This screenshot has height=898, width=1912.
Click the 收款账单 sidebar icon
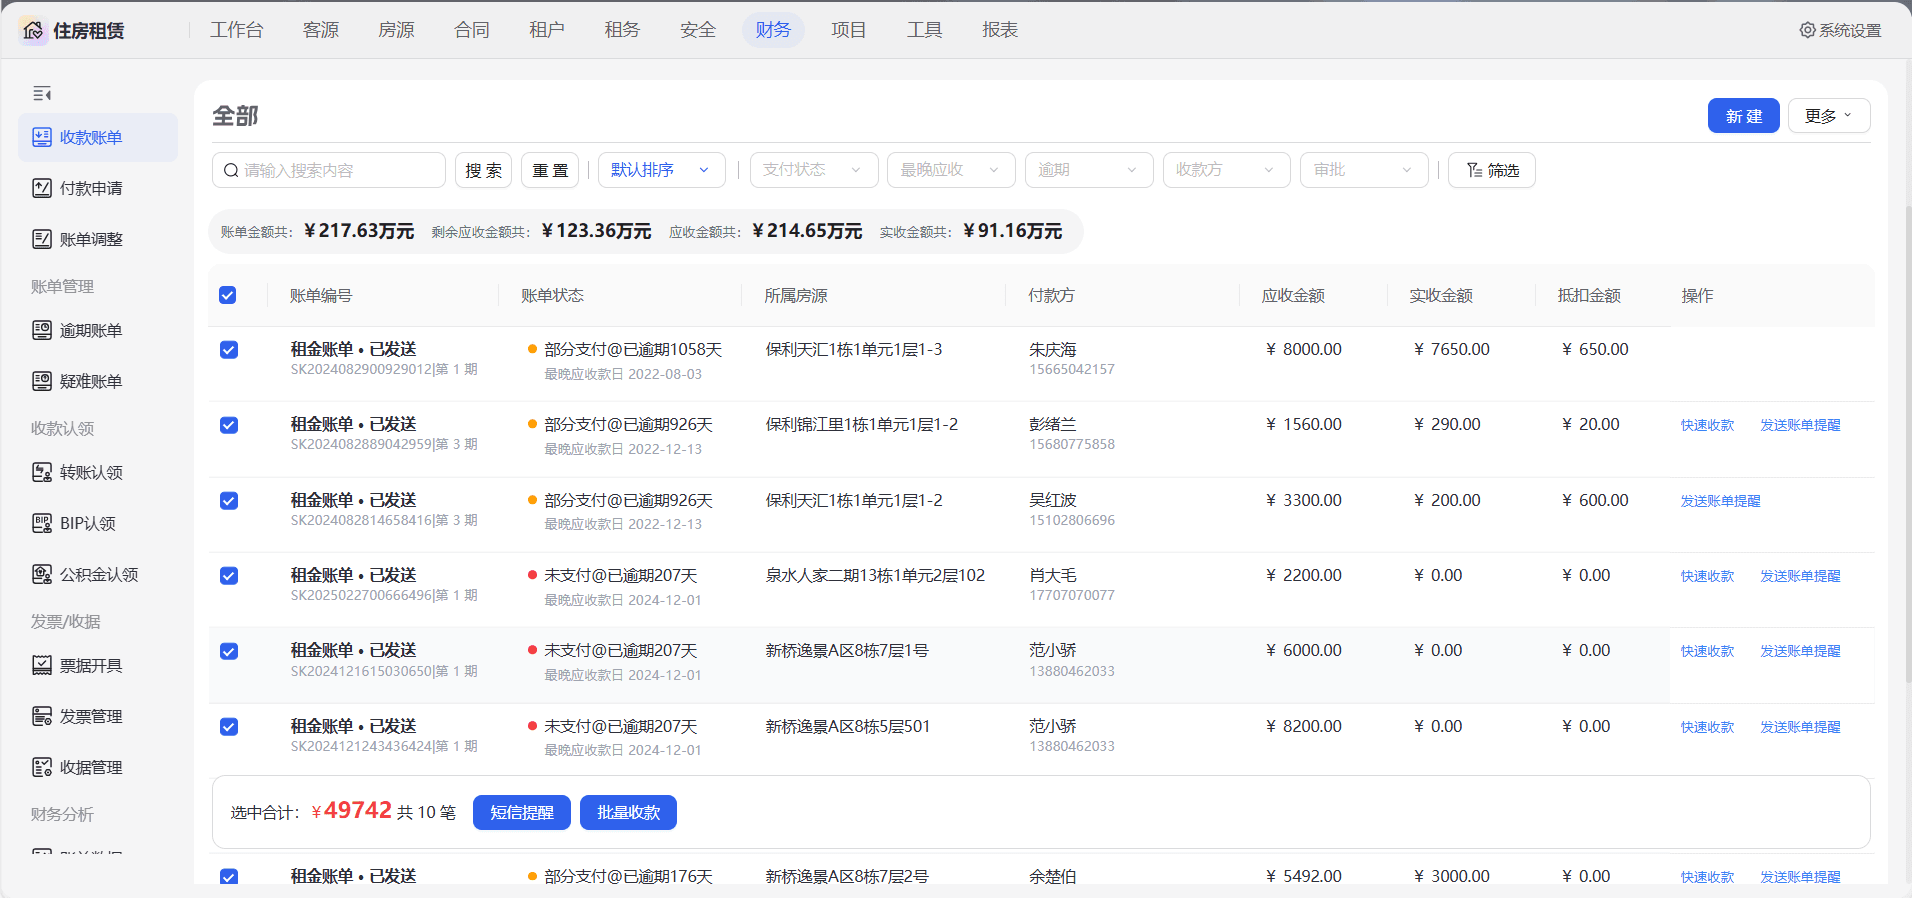point(42,137)
